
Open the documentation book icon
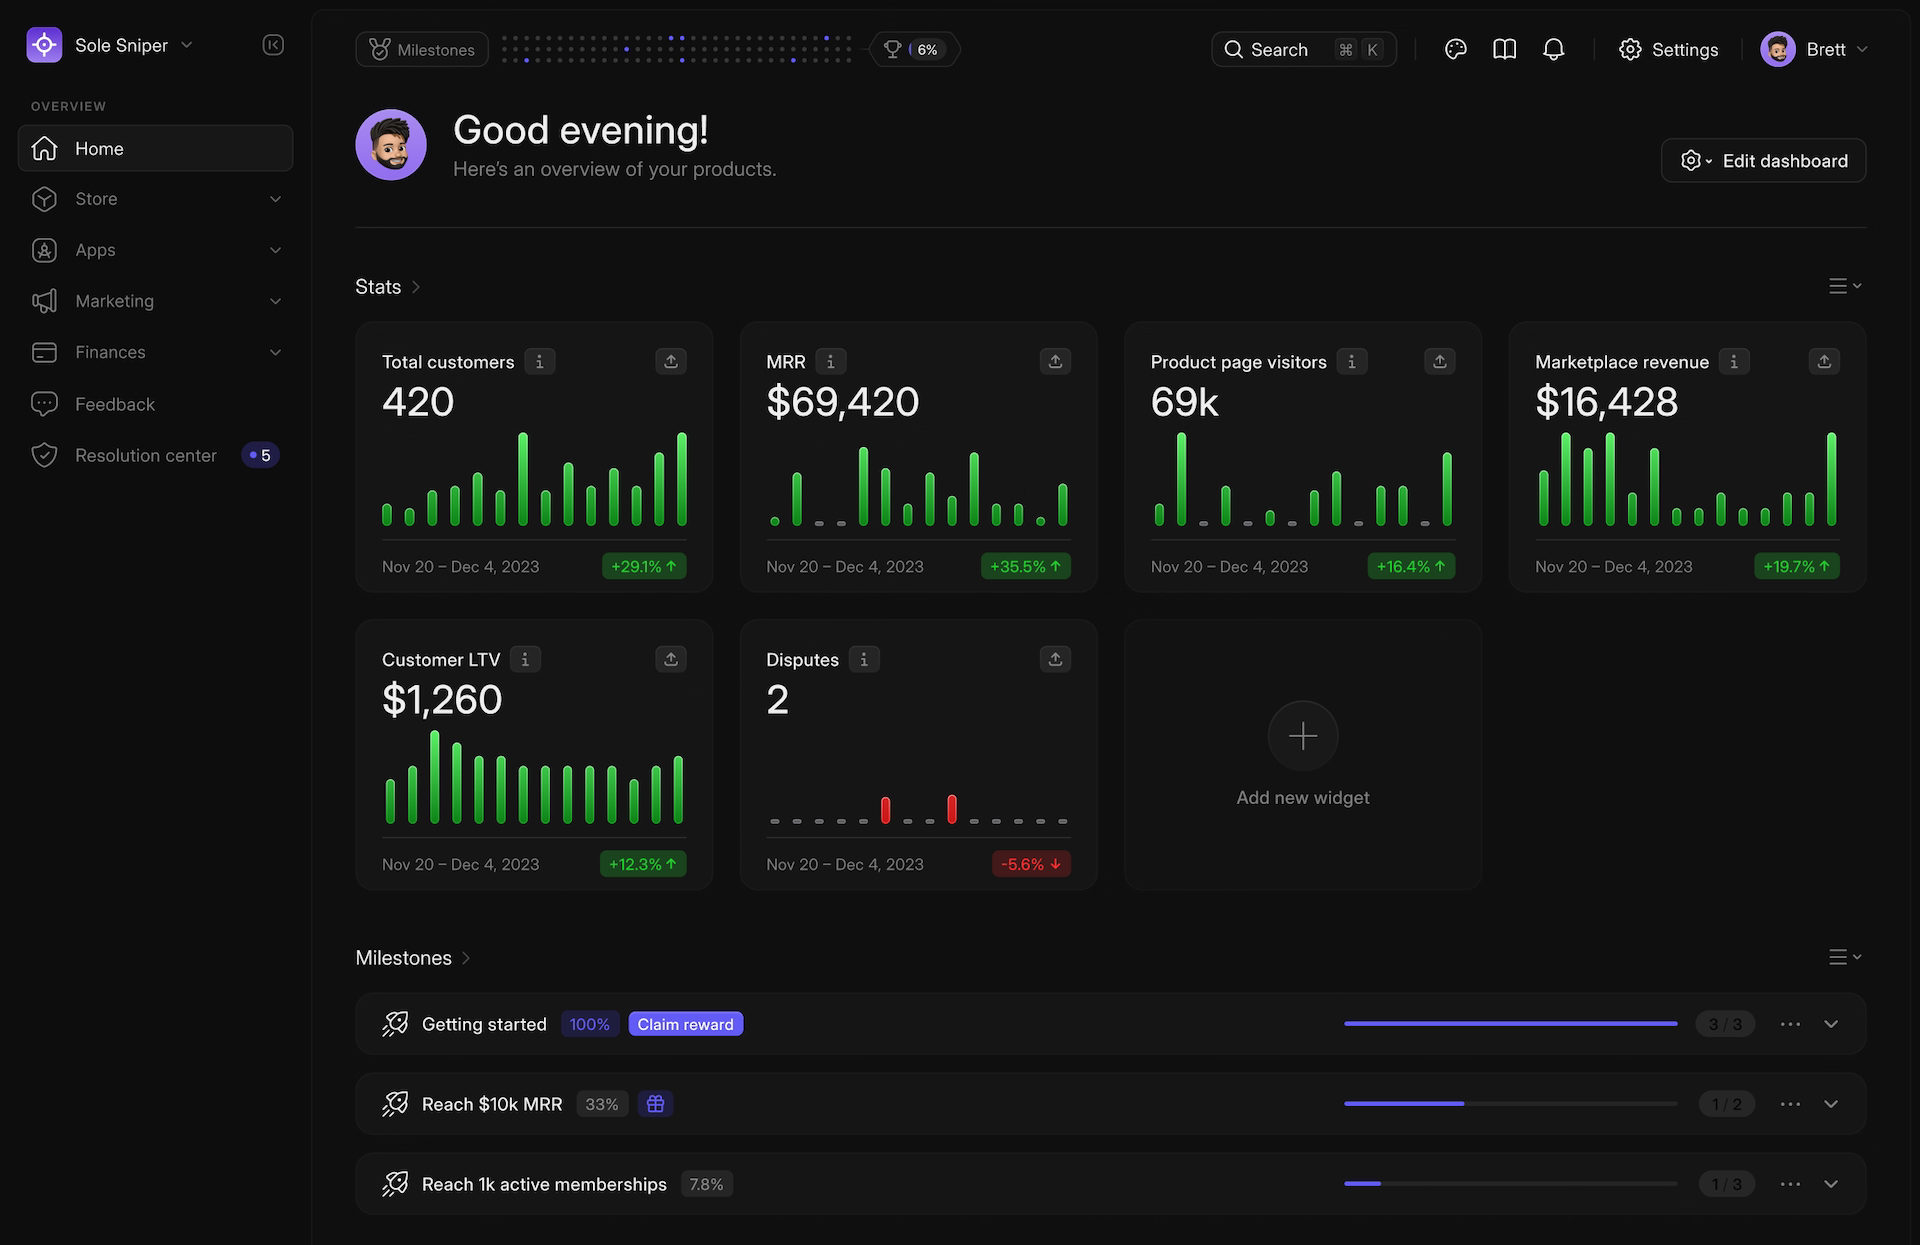(1504, 48)
